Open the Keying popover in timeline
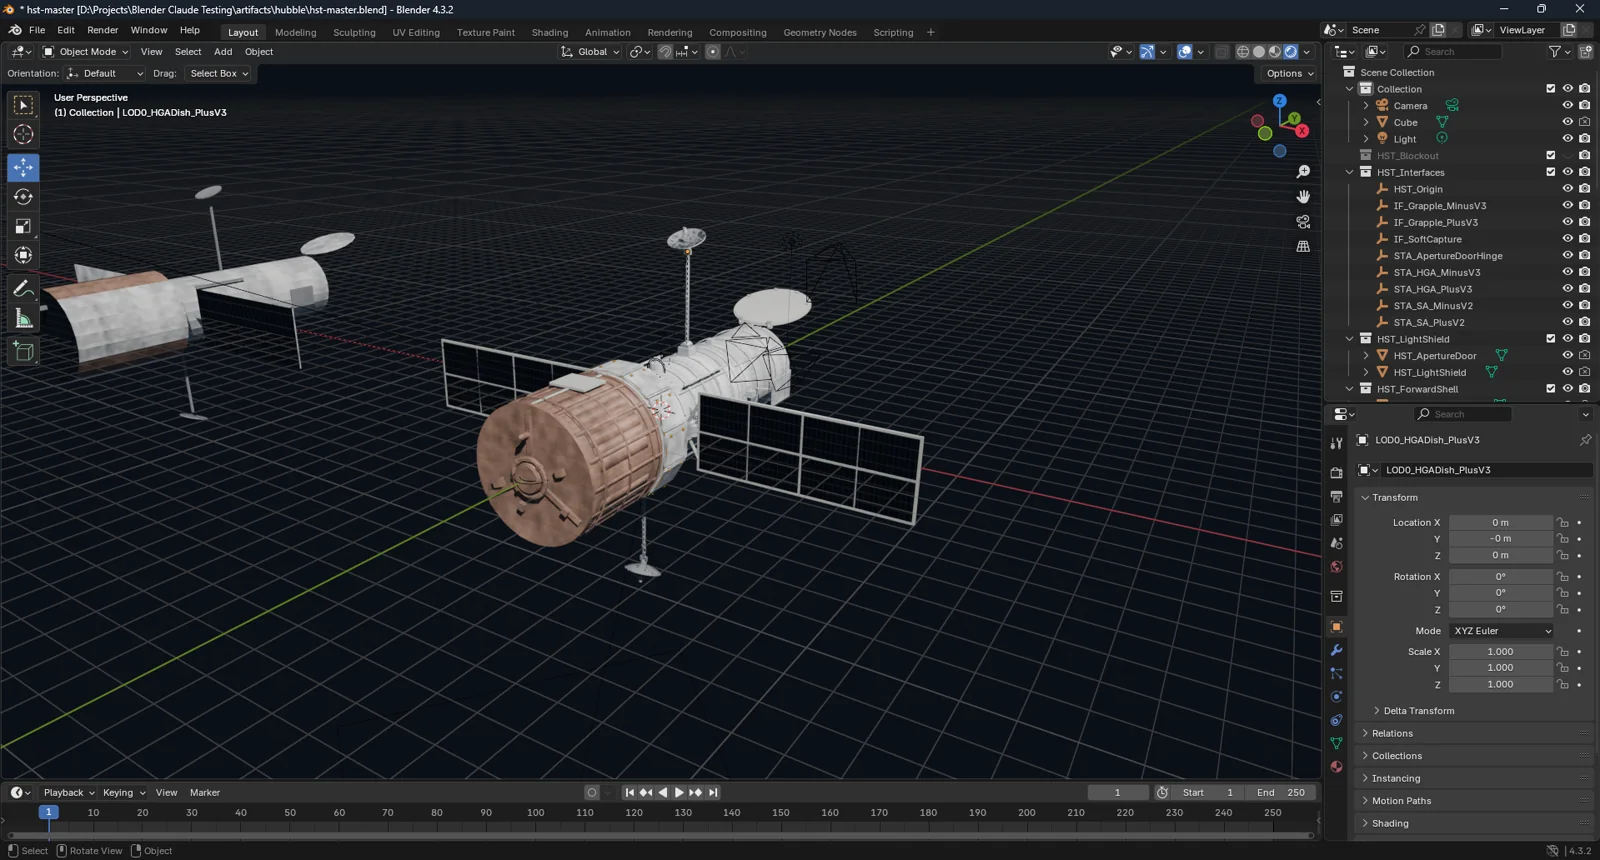This screenshot has height=860, width=1600. (x=124, y=793)
